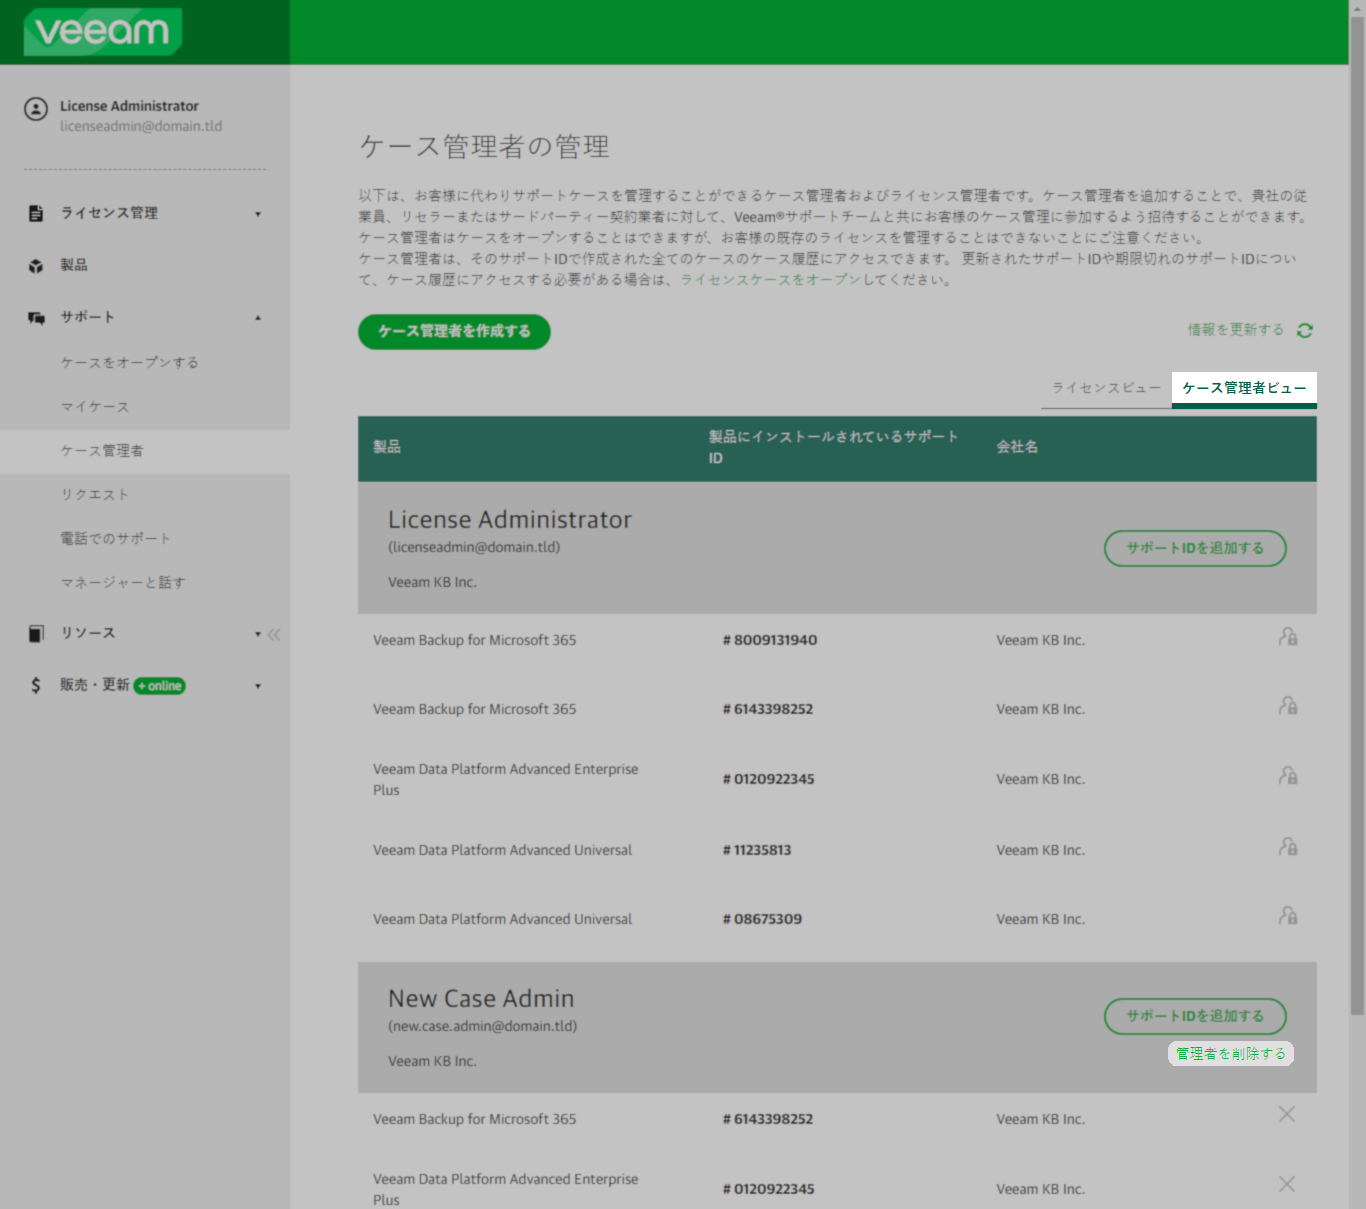Click lock icon for License Administrator's ID 0120922345
Viewport: 1366px width, 1209px height.
1288,776
